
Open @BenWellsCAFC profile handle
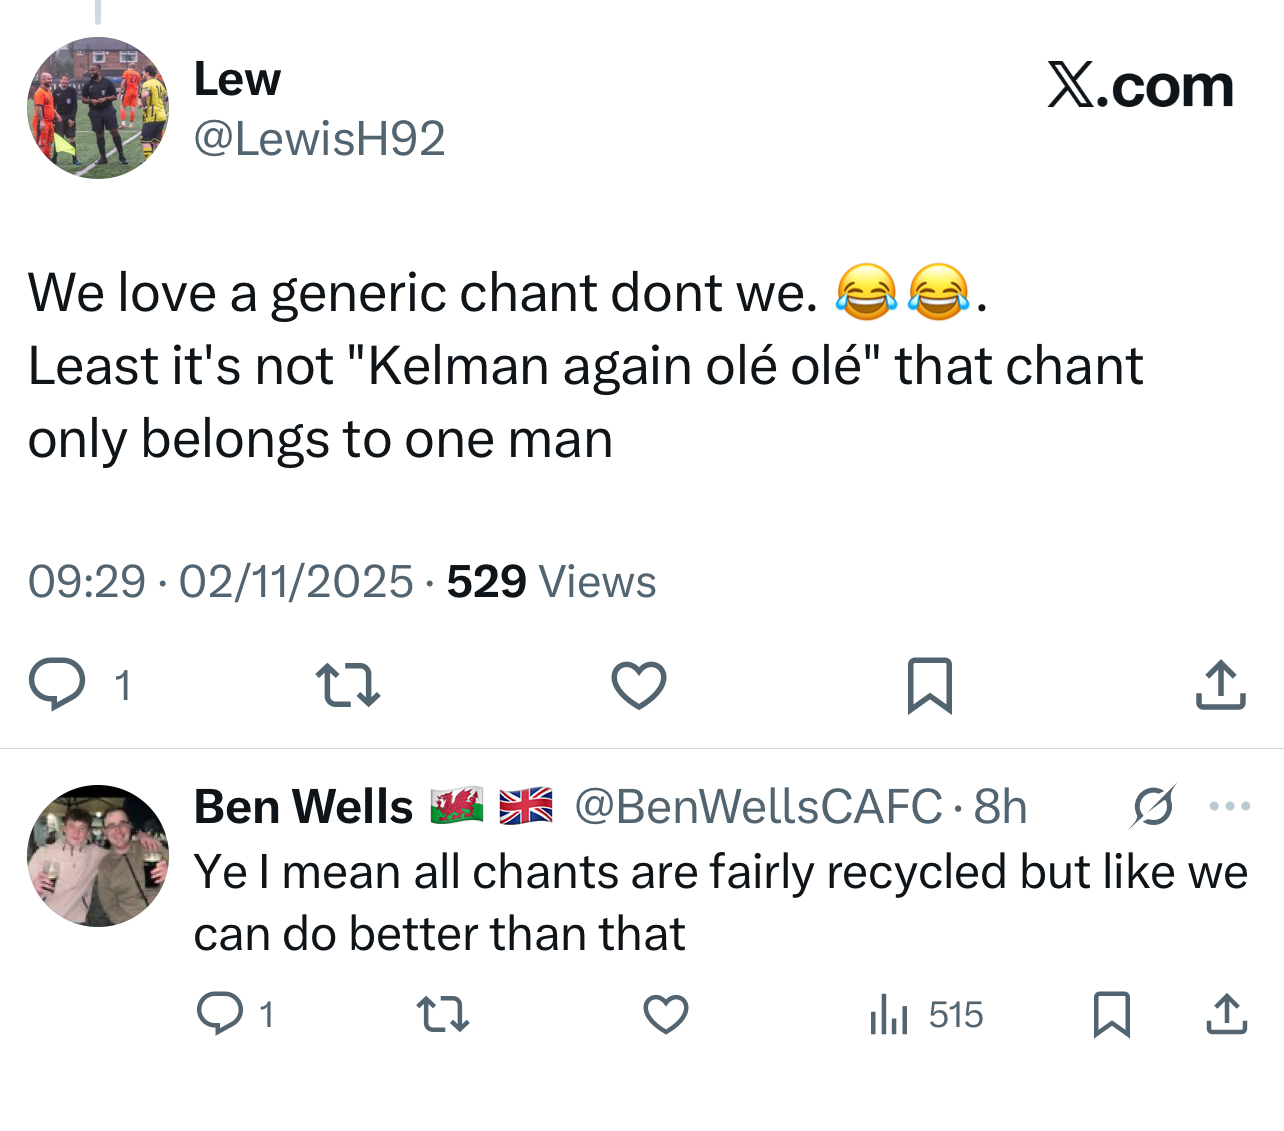758,806
